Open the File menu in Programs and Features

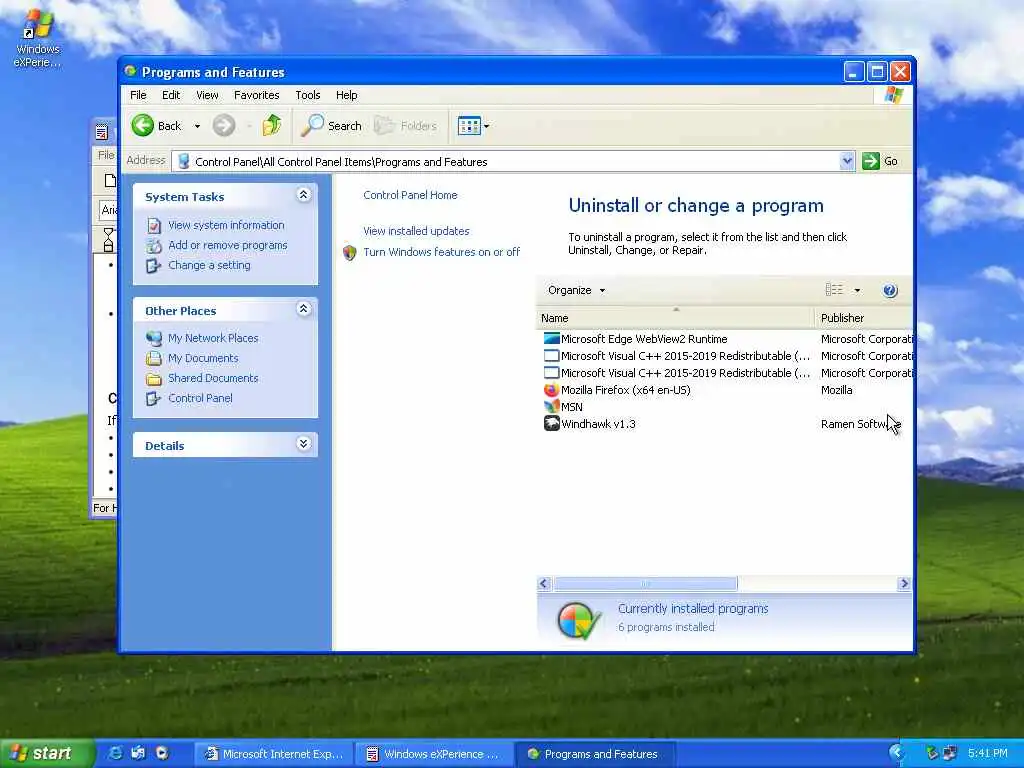tap(138, 95)
